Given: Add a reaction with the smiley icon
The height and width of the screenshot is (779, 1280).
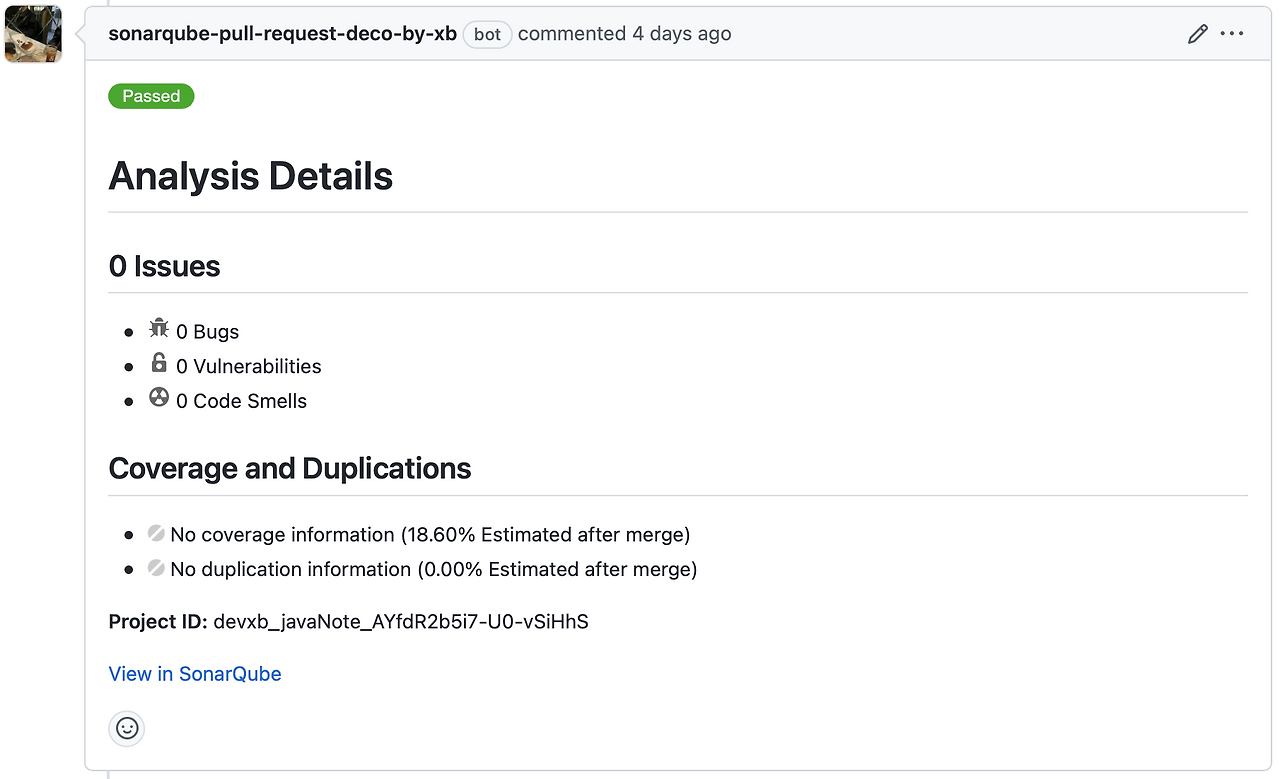Looking at the screenshot, I should click(127, 728).
